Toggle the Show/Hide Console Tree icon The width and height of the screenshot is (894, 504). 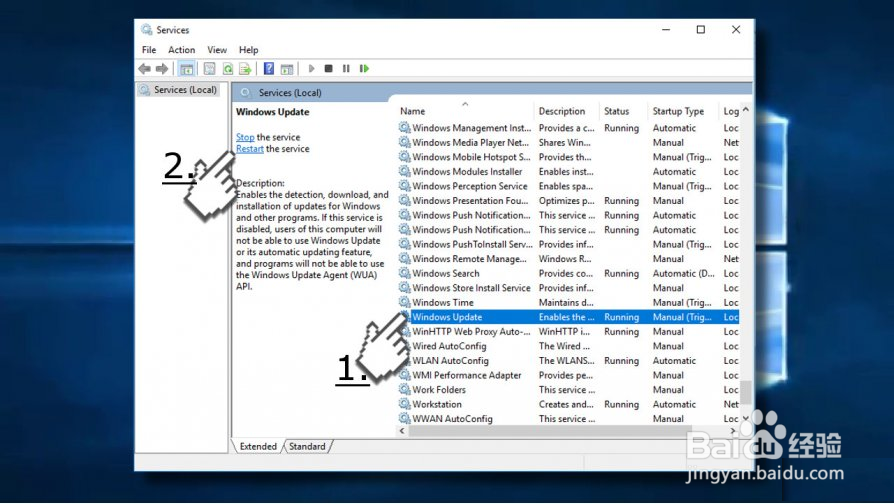(x=186, y=69)
